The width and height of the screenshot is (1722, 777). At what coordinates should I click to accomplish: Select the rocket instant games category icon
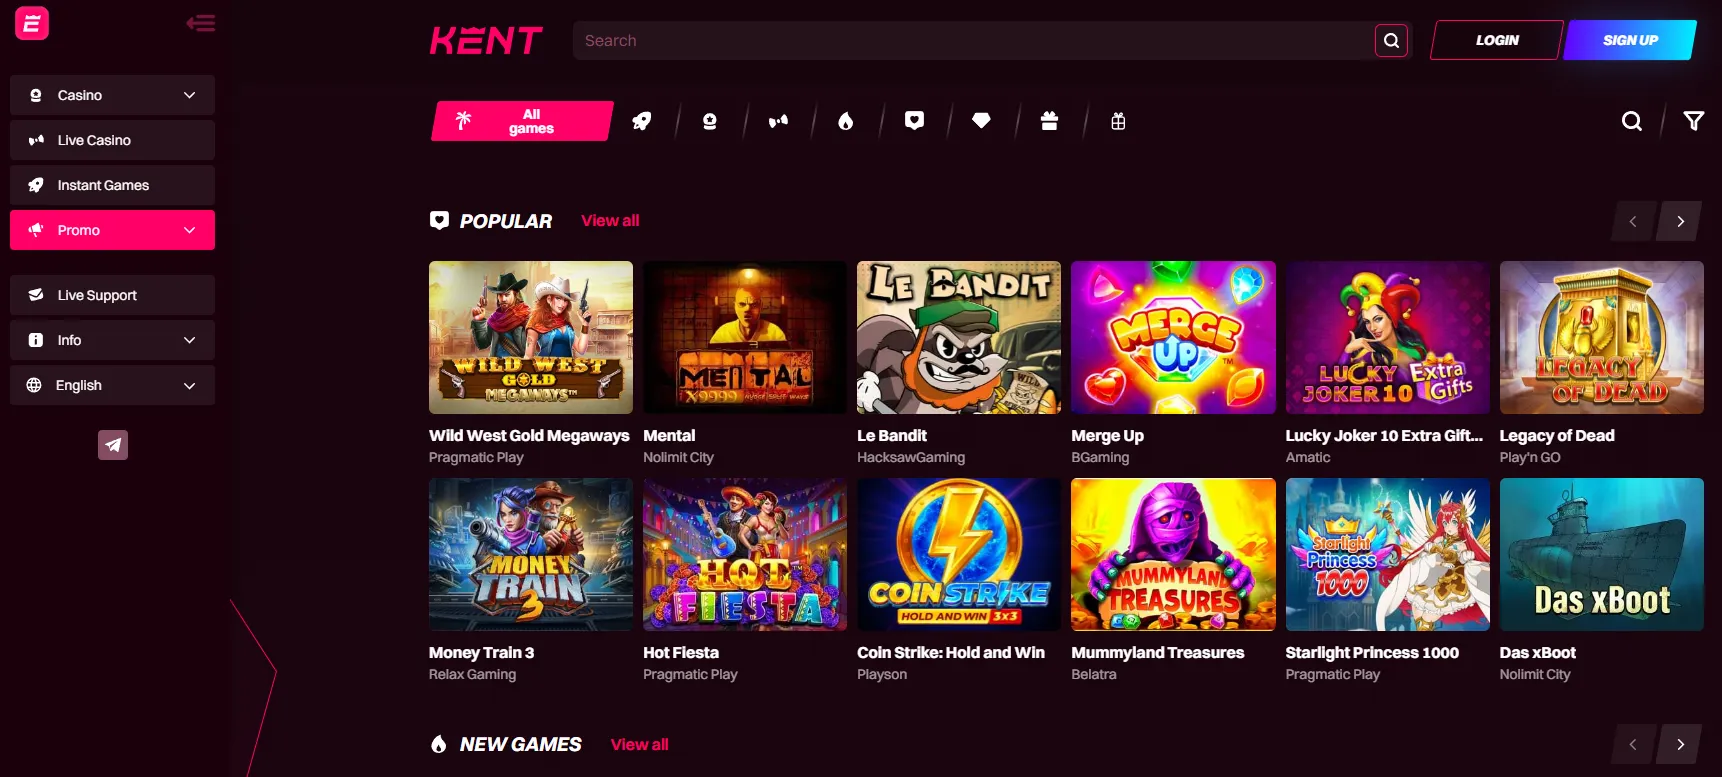(642, 121)
